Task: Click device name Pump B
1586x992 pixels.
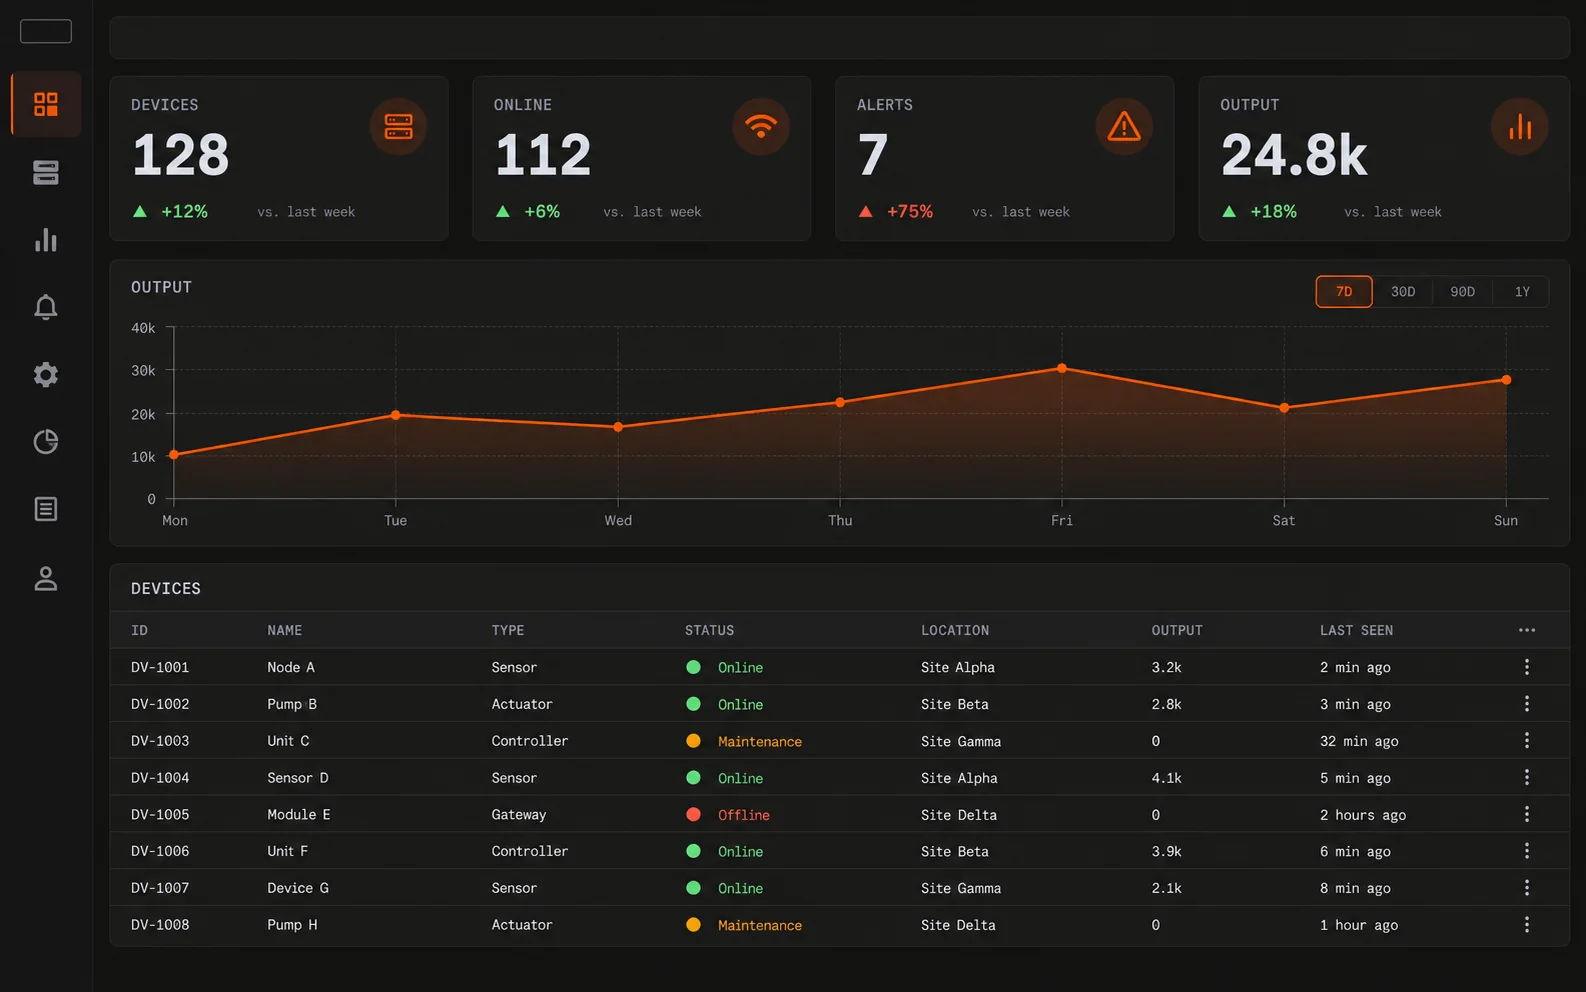Action: point(292,704)
